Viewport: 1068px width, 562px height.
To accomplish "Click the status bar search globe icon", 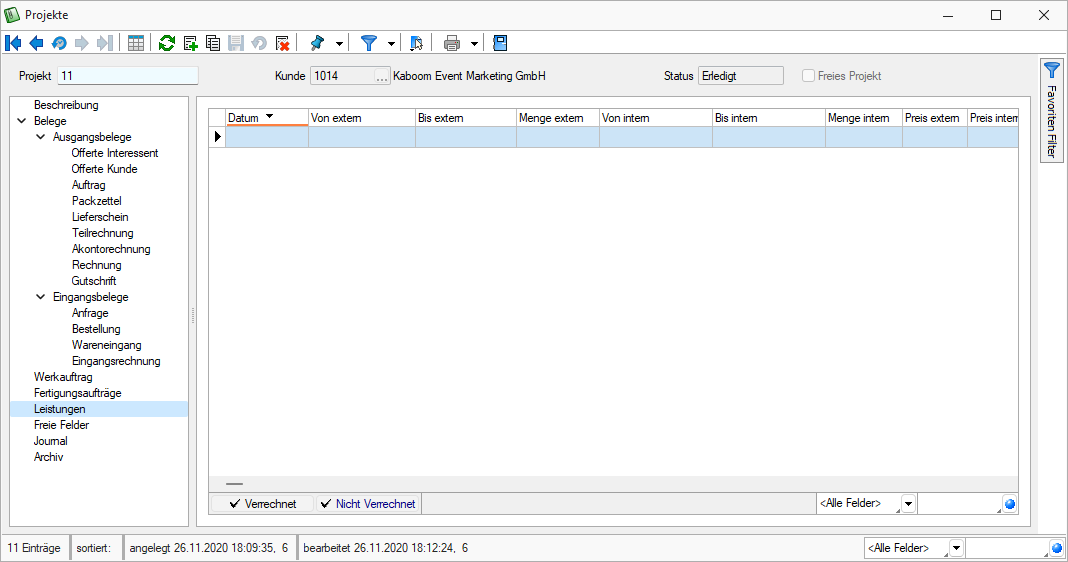I will pyautogui.click(x=1056, y=548).
